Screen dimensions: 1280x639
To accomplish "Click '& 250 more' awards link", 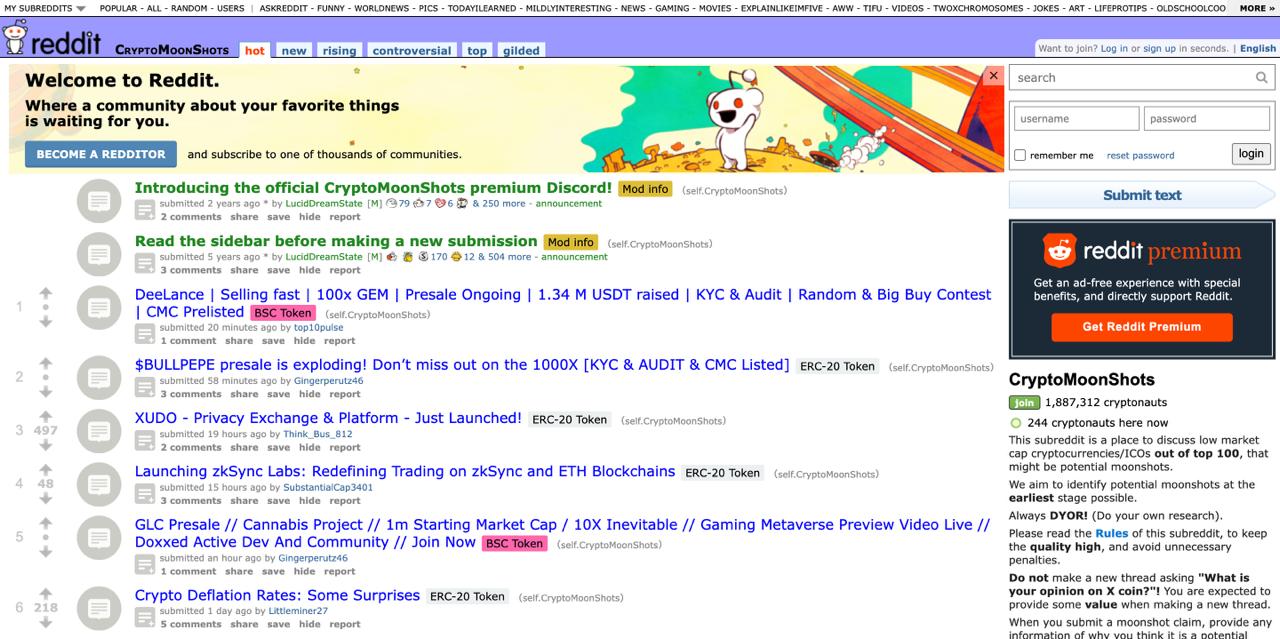I will 501,203.
